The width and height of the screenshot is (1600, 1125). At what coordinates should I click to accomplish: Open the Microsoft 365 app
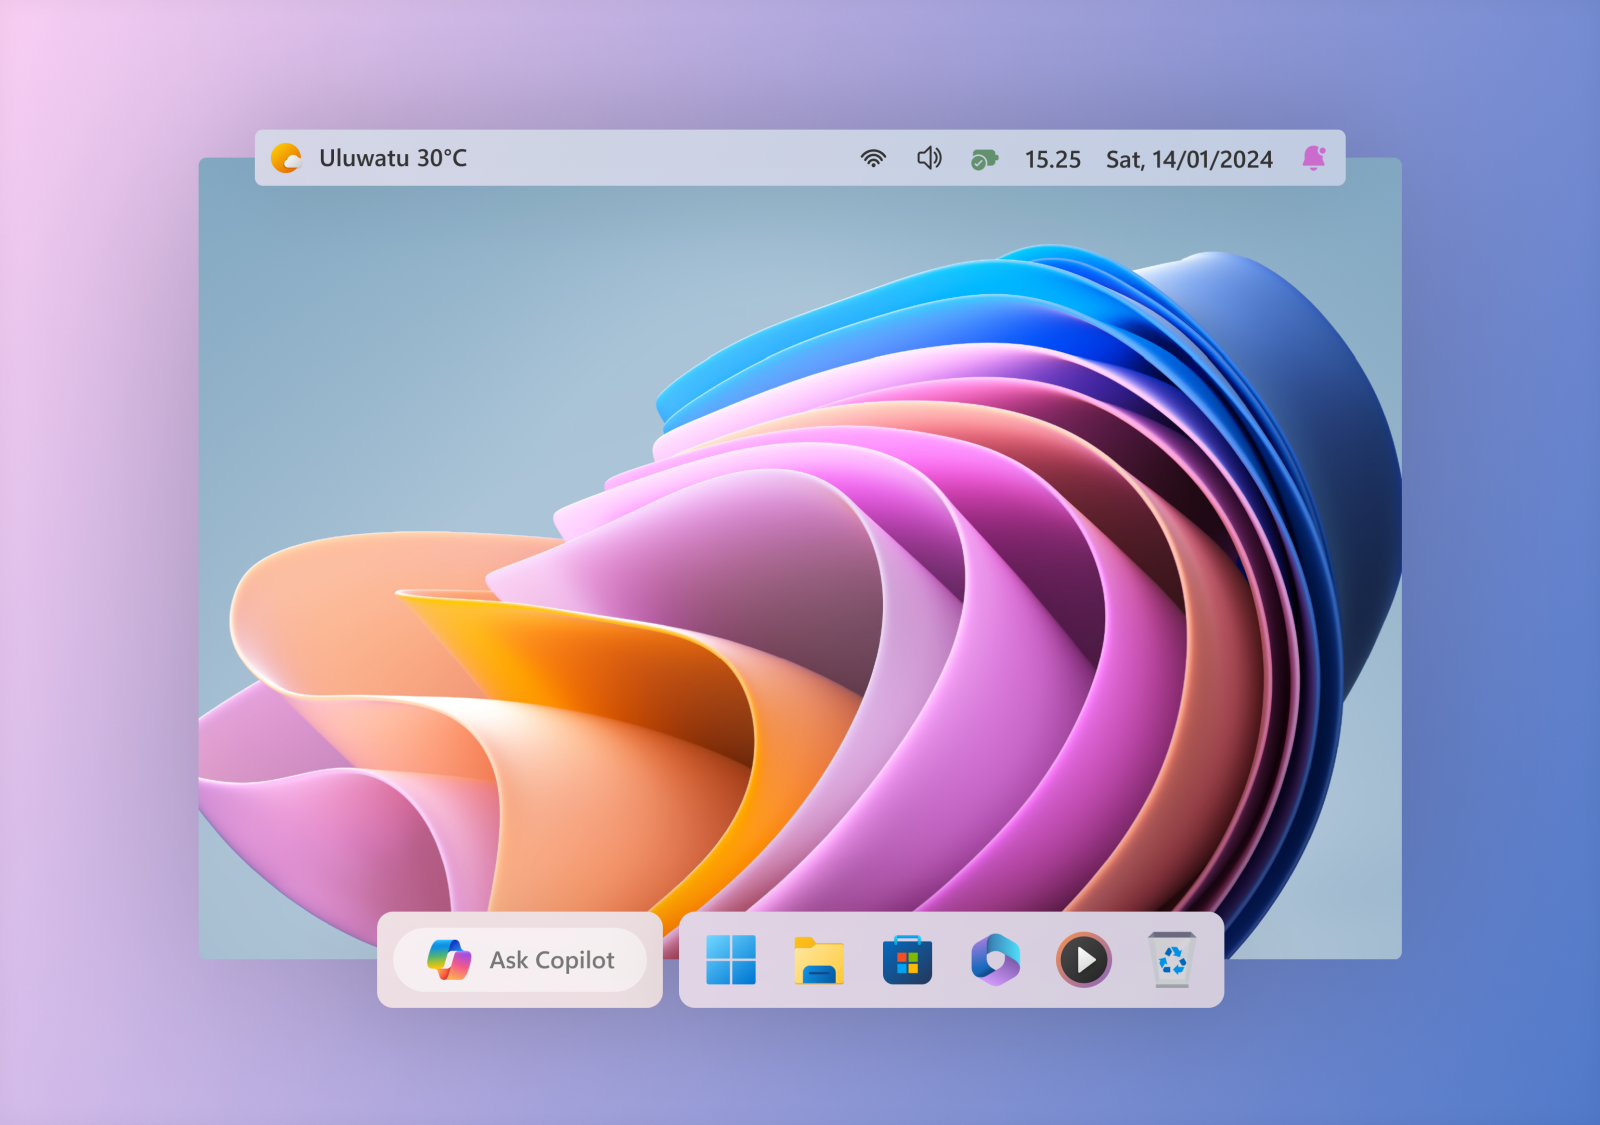coord(995,960)
